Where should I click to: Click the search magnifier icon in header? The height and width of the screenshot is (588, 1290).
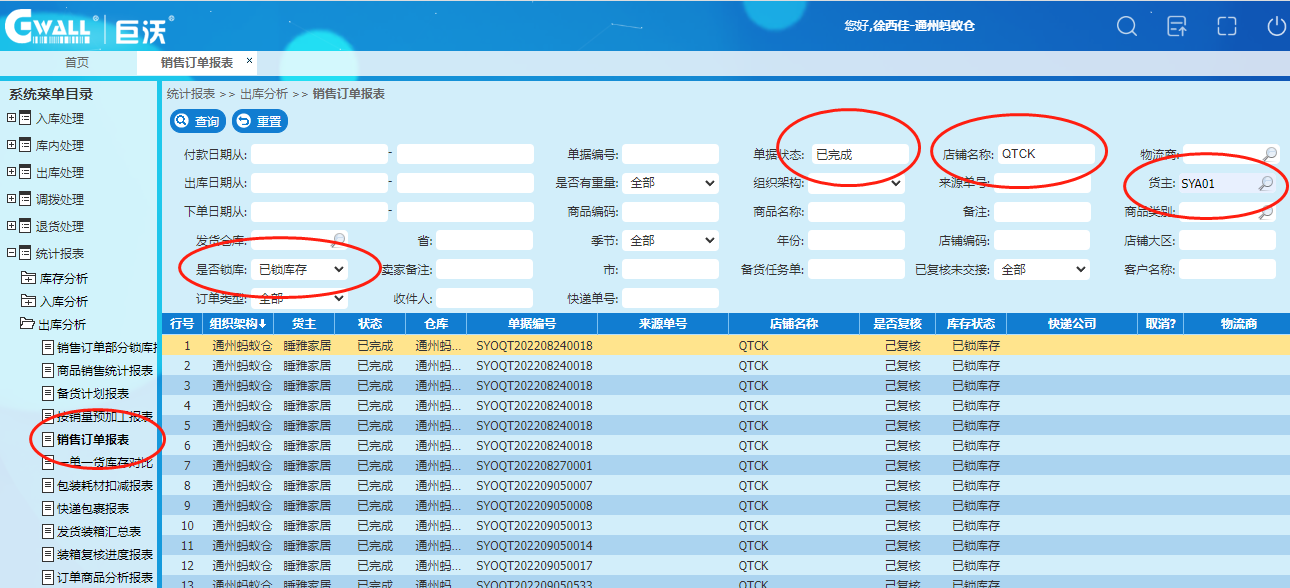pyautogui.click(x=1127, y=27)
